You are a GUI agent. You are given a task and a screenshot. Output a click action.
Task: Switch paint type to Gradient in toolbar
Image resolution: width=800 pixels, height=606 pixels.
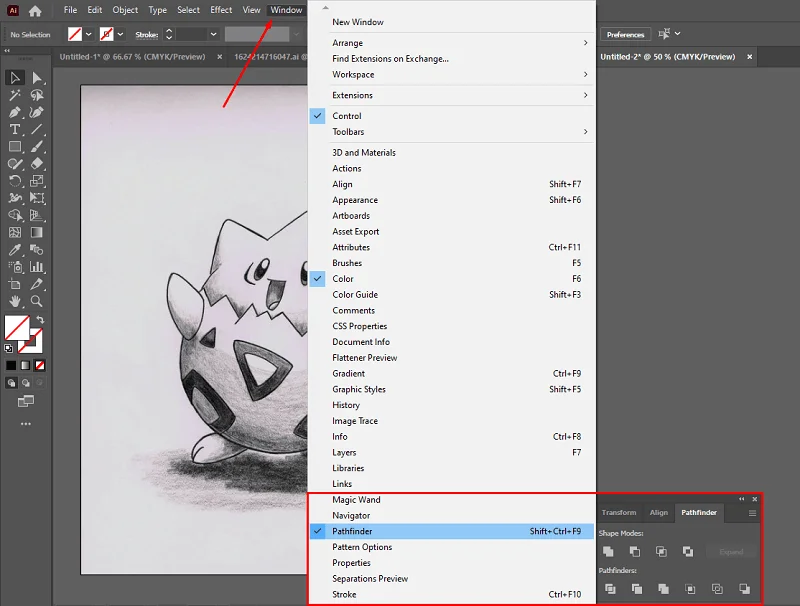click(x=26, y=365)
